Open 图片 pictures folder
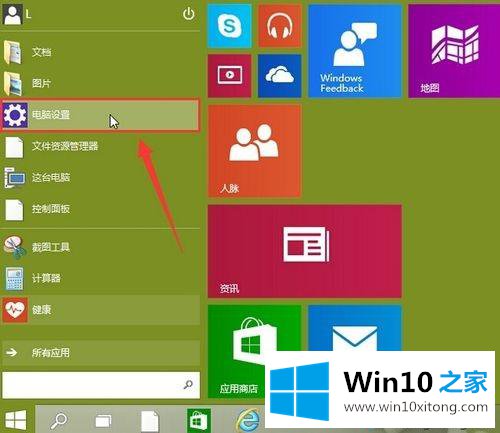Screen dimensions: 500x433 [x=100, y=83]
